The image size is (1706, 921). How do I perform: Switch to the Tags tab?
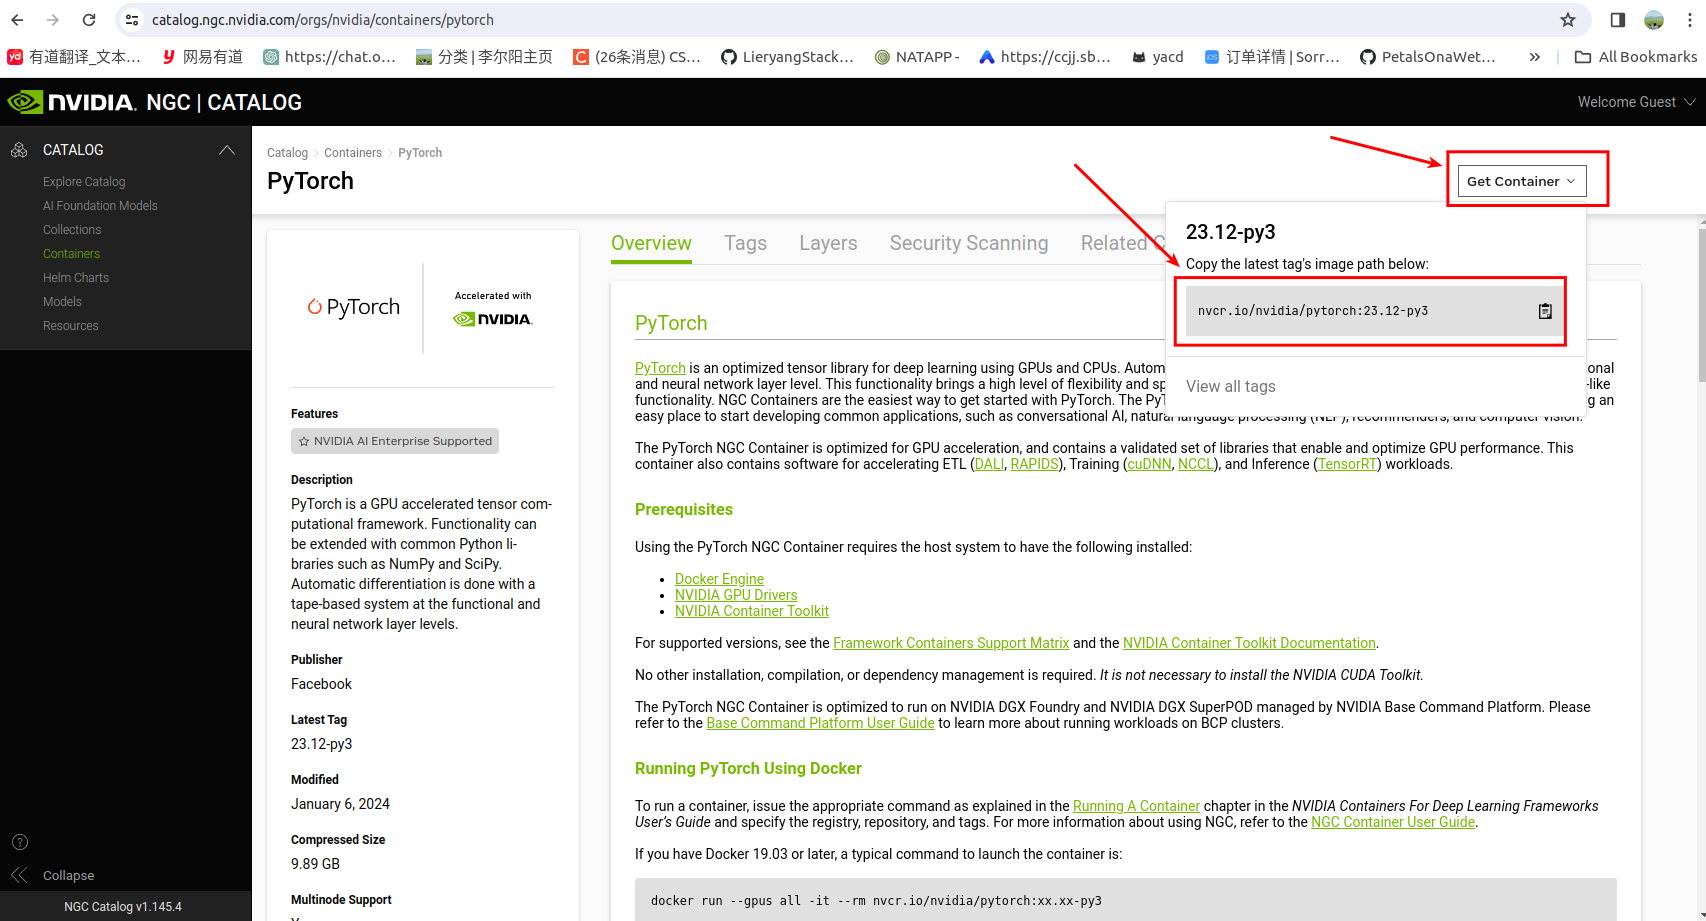coord(745,243)
